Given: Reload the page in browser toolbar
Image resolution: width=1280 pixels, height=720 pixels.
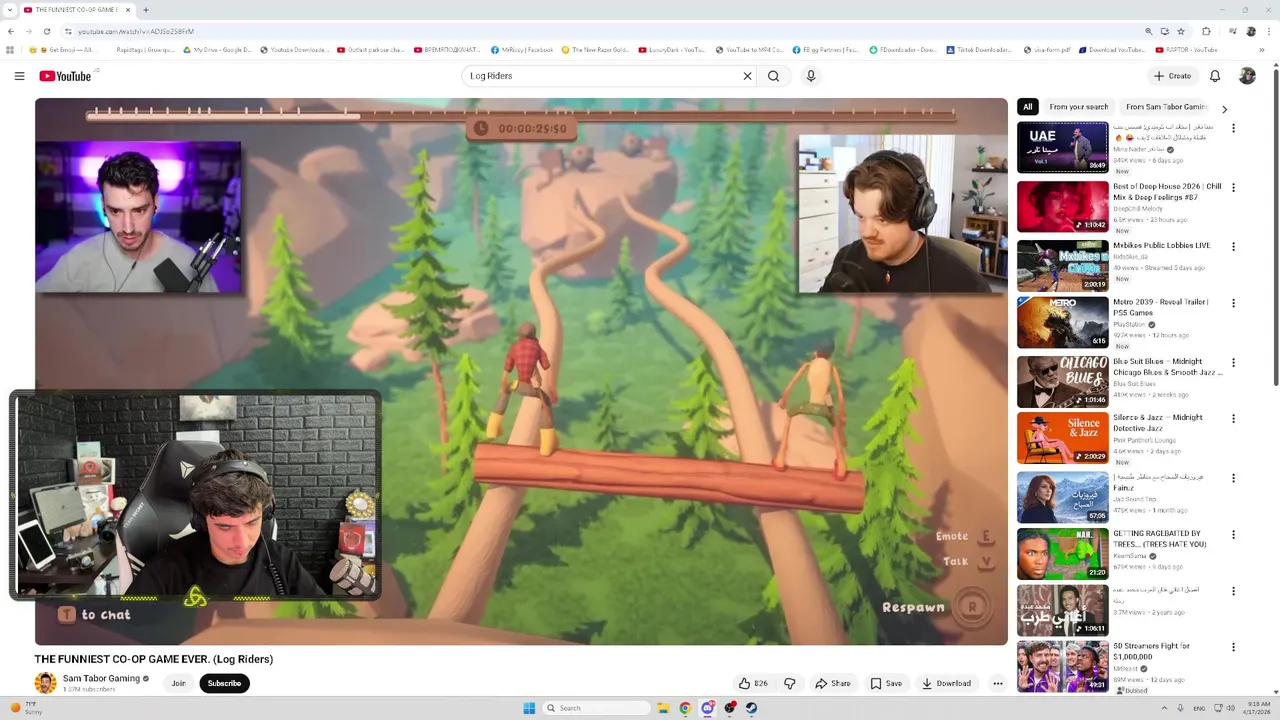Looking at the screenshot, I should point(46,31).
